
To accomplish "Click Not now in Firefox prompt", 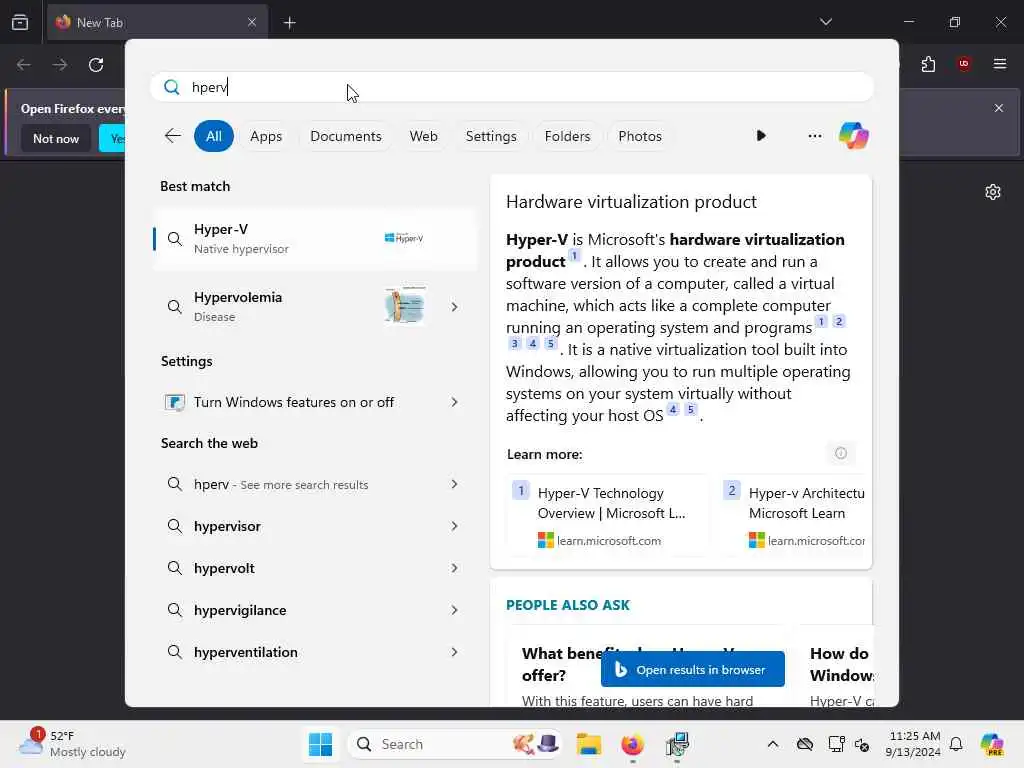I will pos(56,138).
